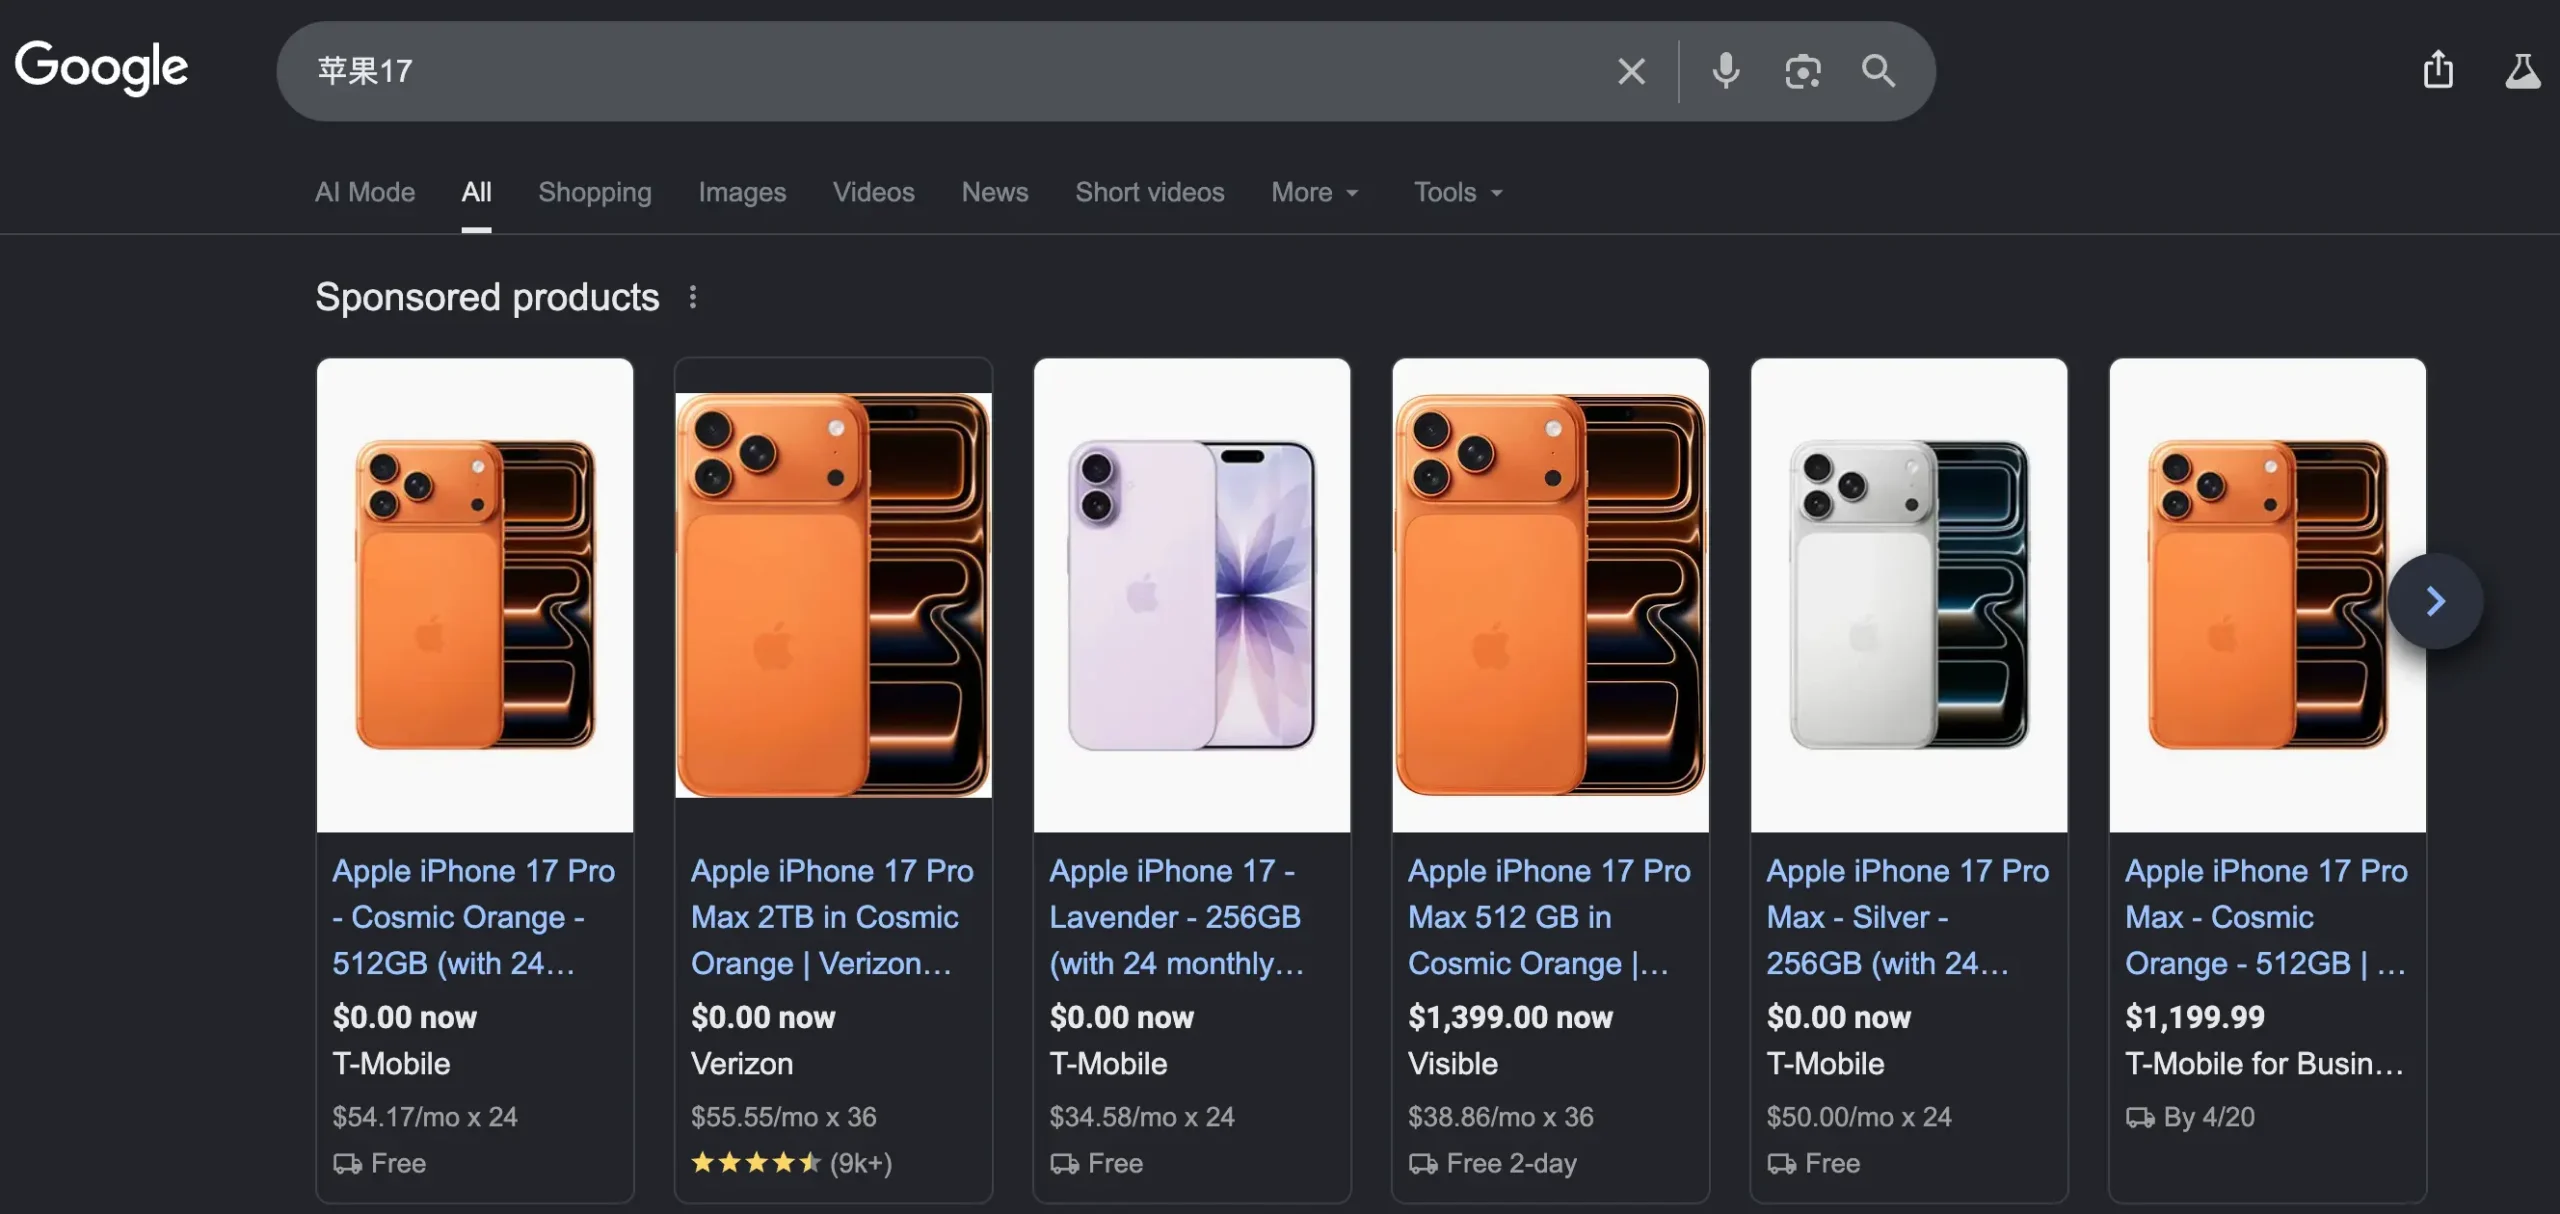2560x1214 pixels.
Task: Open the Apple iPhone 17 Lavender listing
Action: pos(1175,916)
